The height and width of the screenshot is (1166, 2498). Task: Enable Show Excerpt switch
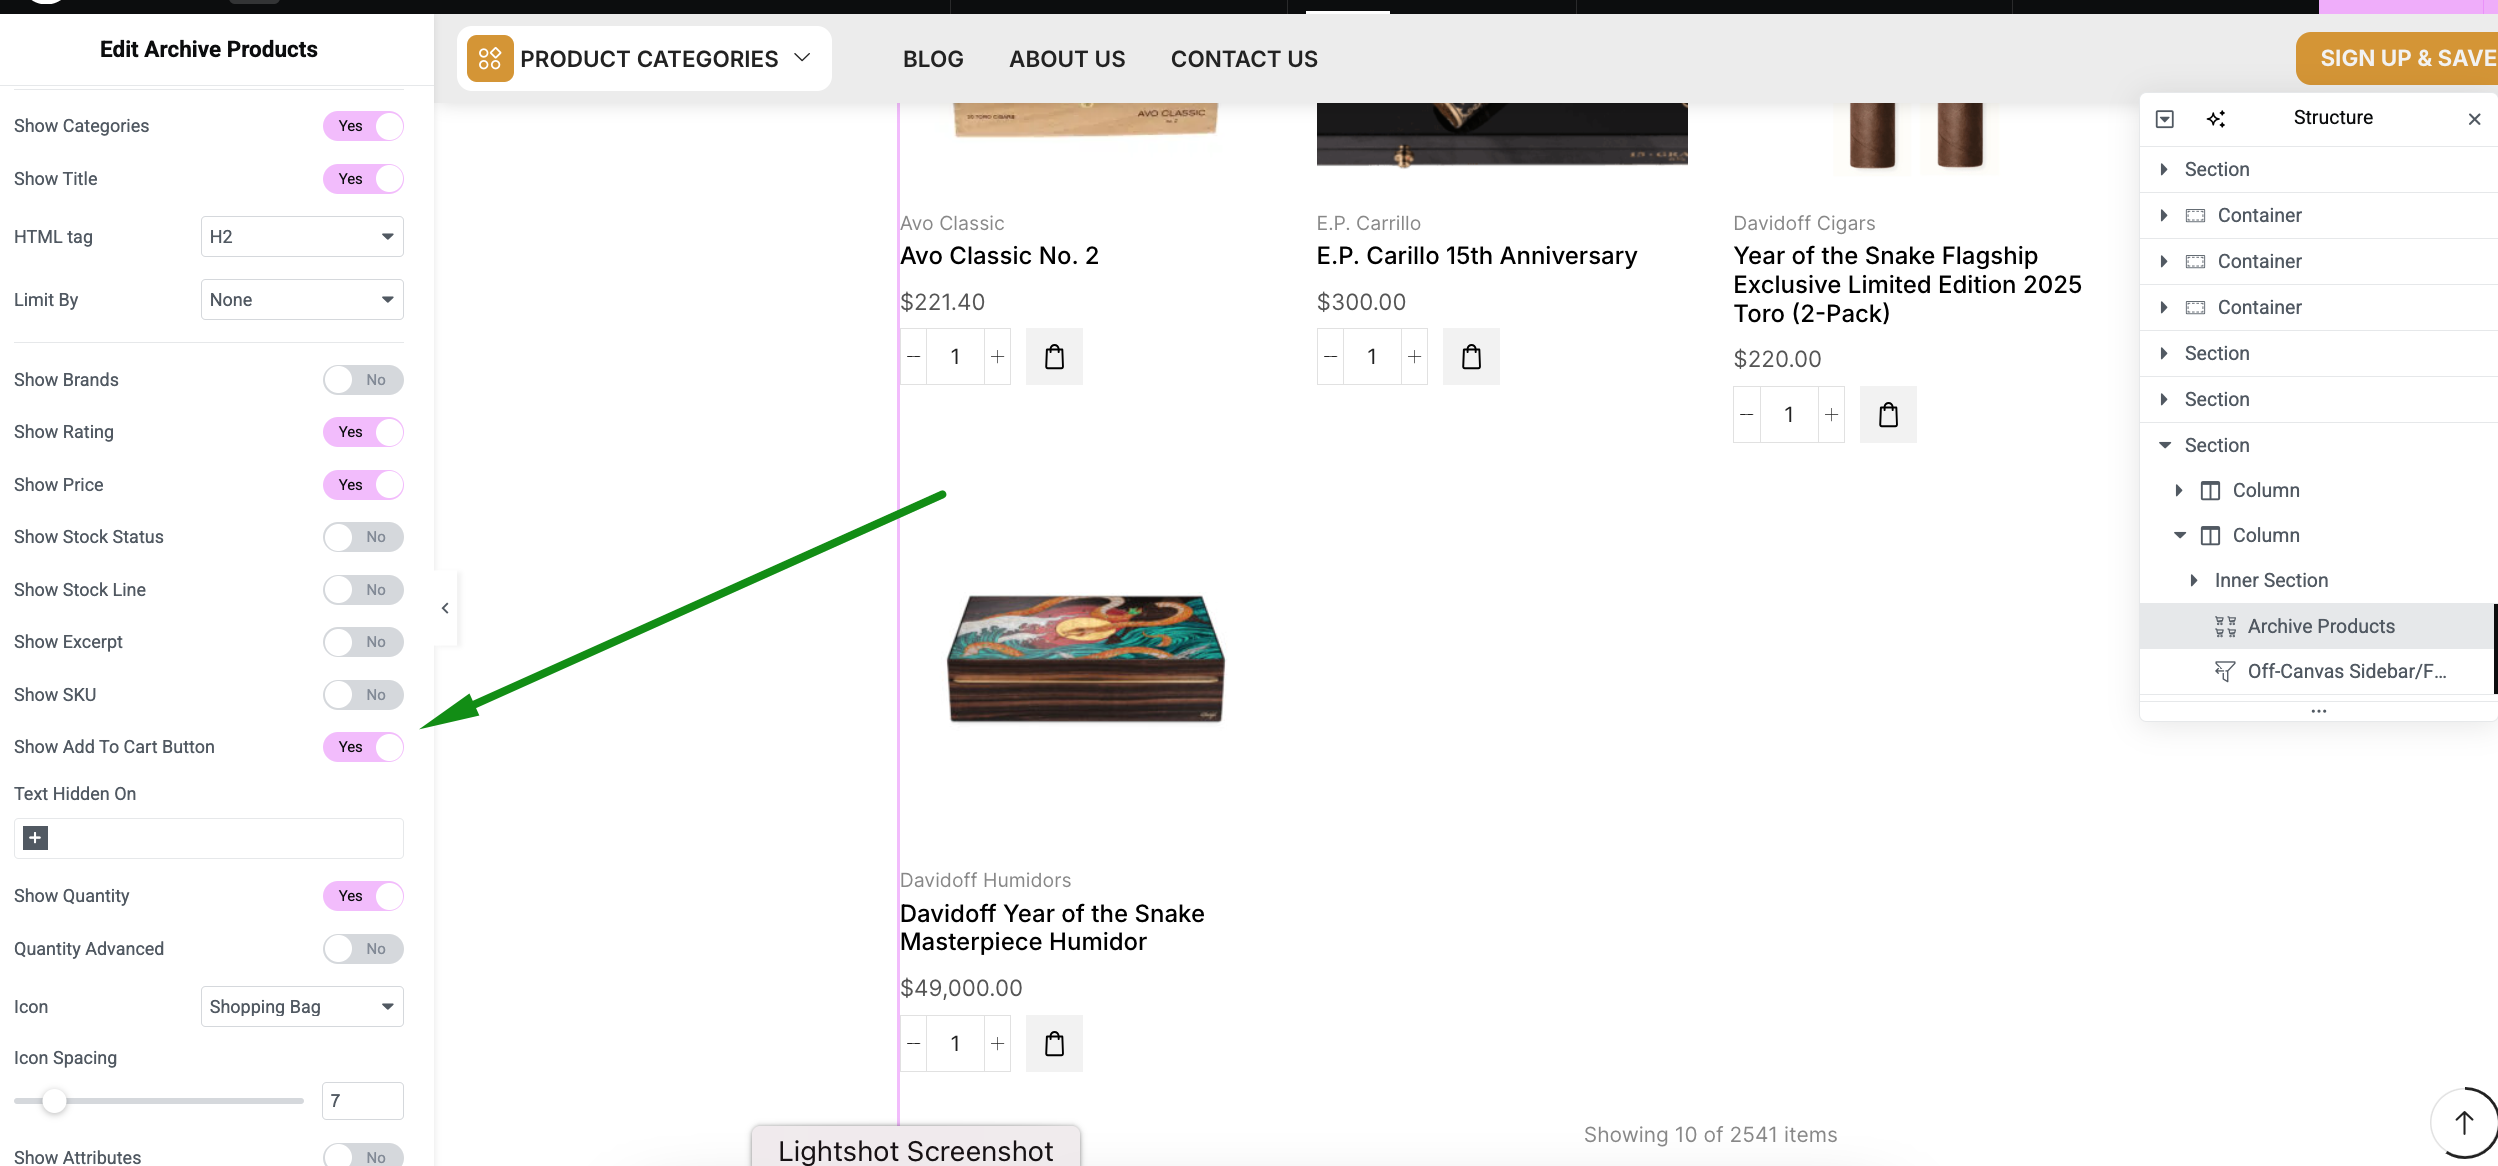pos(363,642)
